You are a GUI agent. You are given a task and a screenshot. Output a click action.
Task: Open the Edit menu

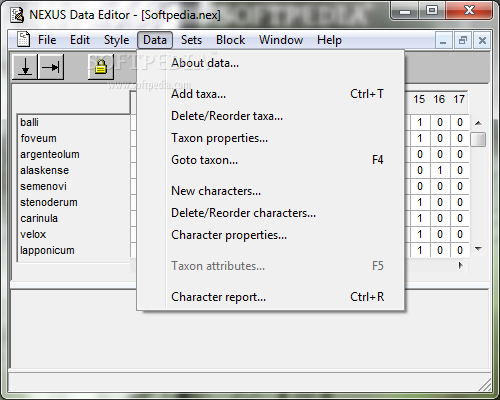tap(80, 40)
